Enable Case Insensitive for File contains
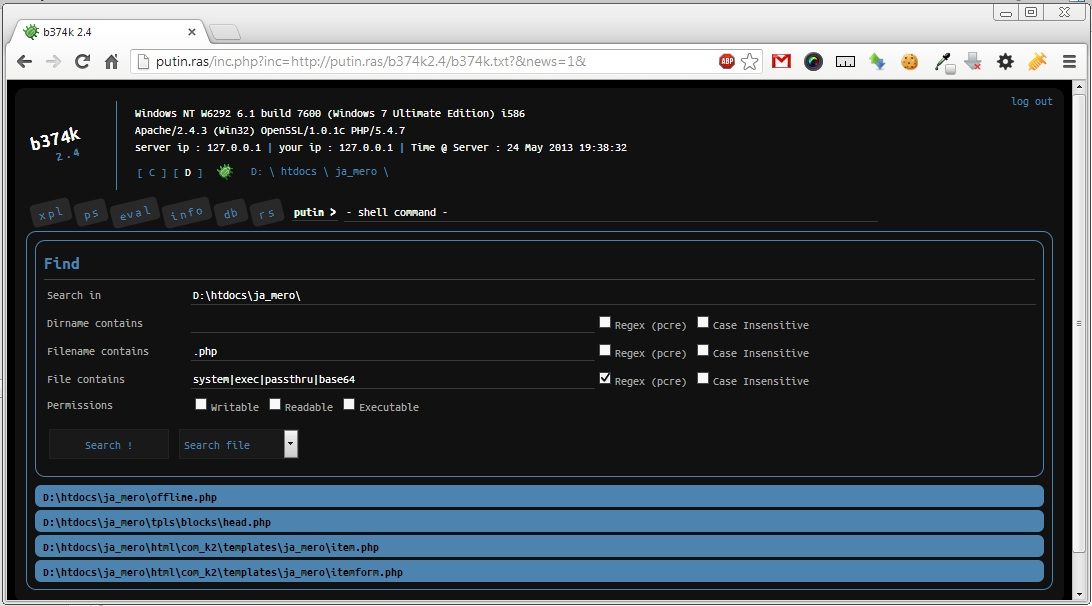 pyautogui.click(x=703, y=378)
